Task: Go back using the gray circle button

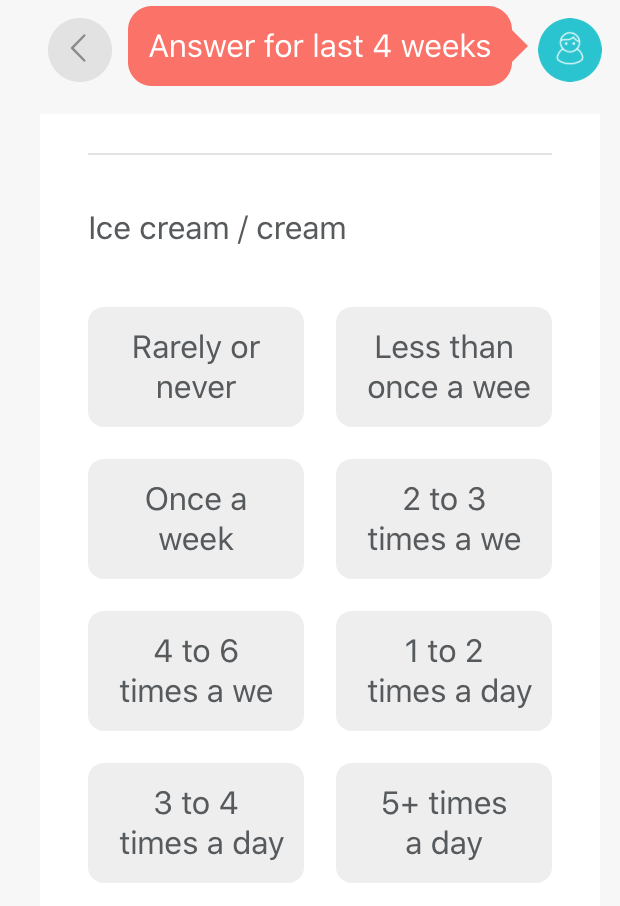Action: (80, 48)
